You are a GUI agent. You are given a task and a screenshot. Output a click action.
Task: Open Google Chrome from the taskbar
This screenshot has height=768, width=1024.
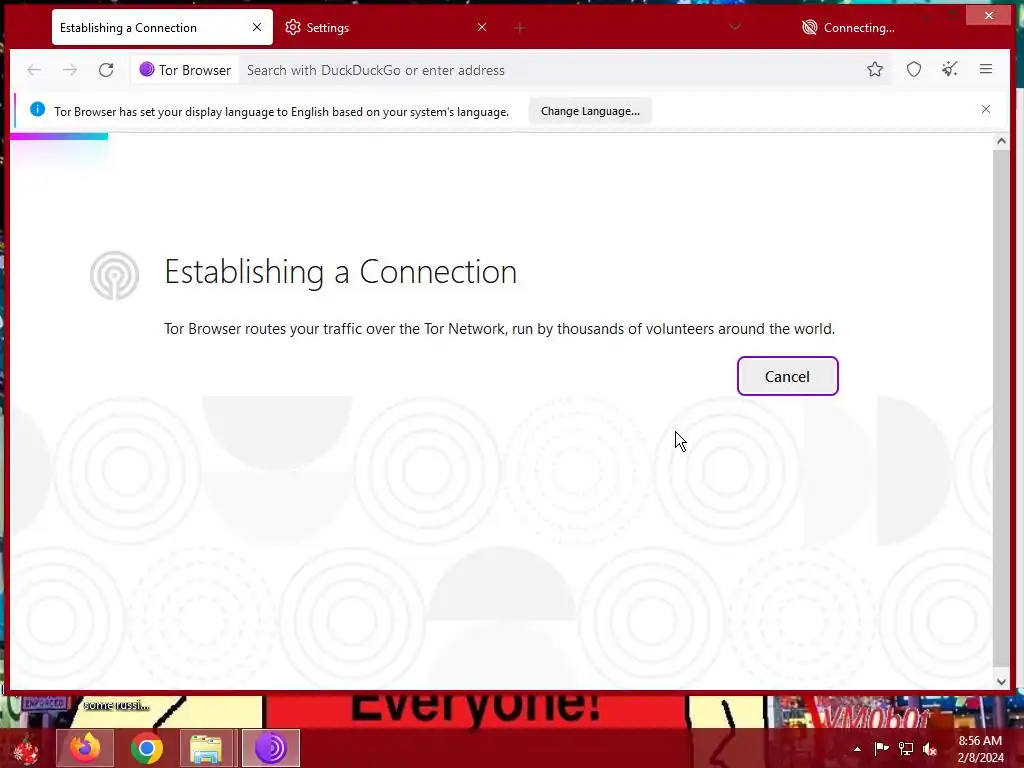(146, 748)
